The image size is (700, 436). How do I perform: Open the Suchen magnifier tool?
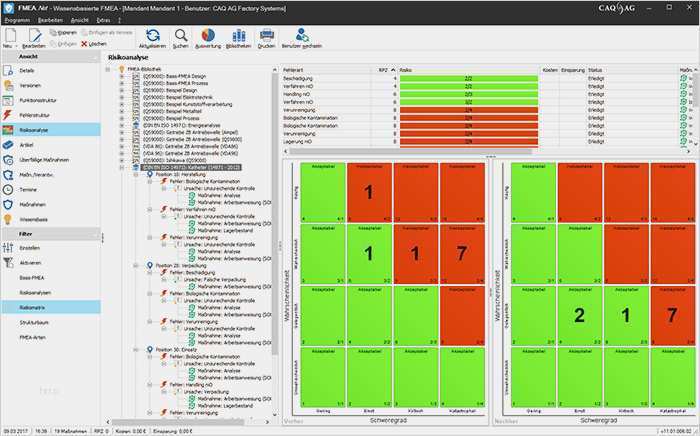coord(181,36)
